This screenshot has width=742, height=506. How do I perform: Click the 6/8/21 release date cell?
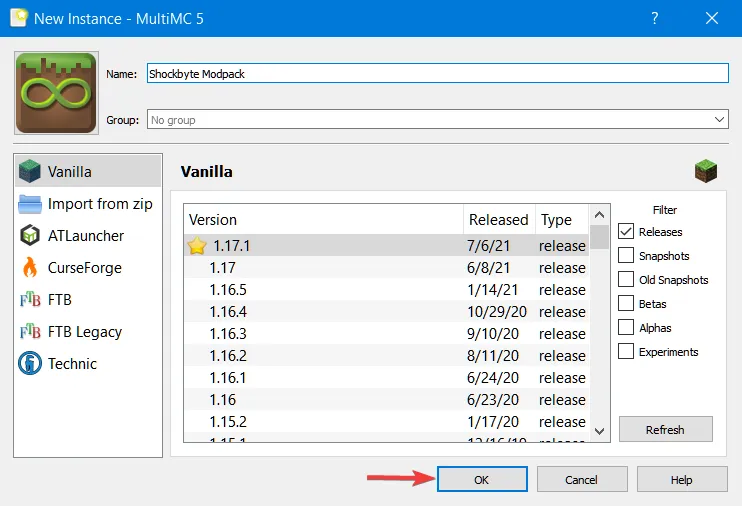click(x=488, y=267)
